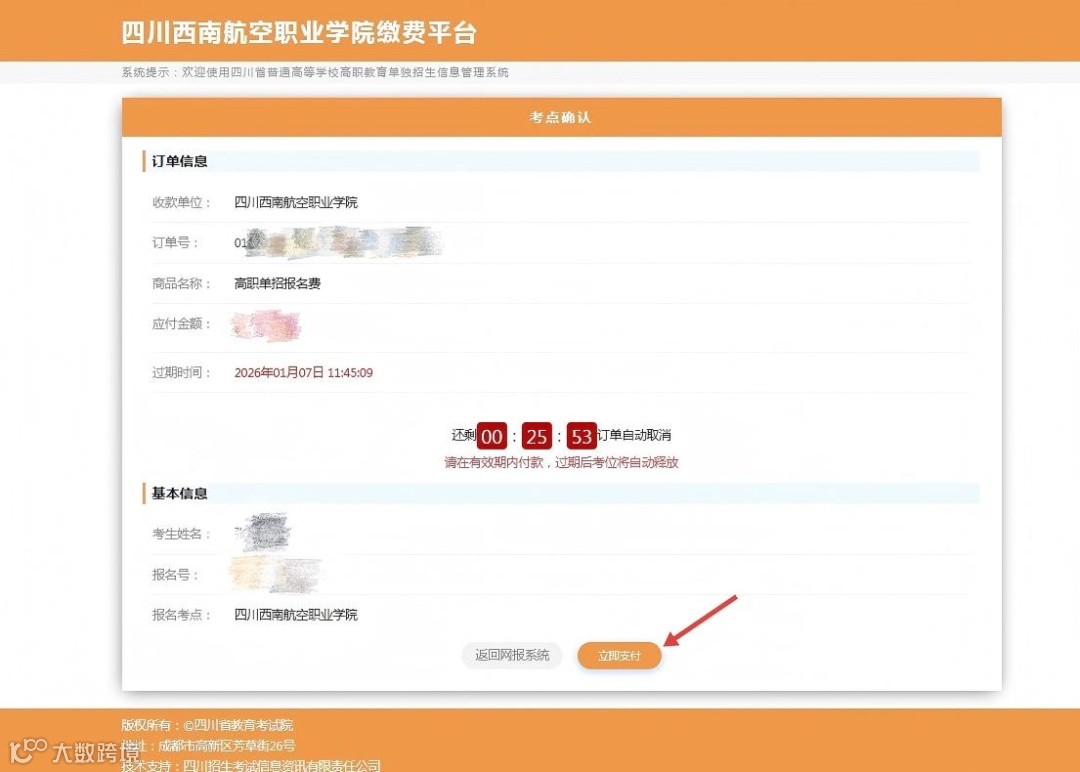
Task: Click the 应付金额 field label
Action: pos(180,324)
